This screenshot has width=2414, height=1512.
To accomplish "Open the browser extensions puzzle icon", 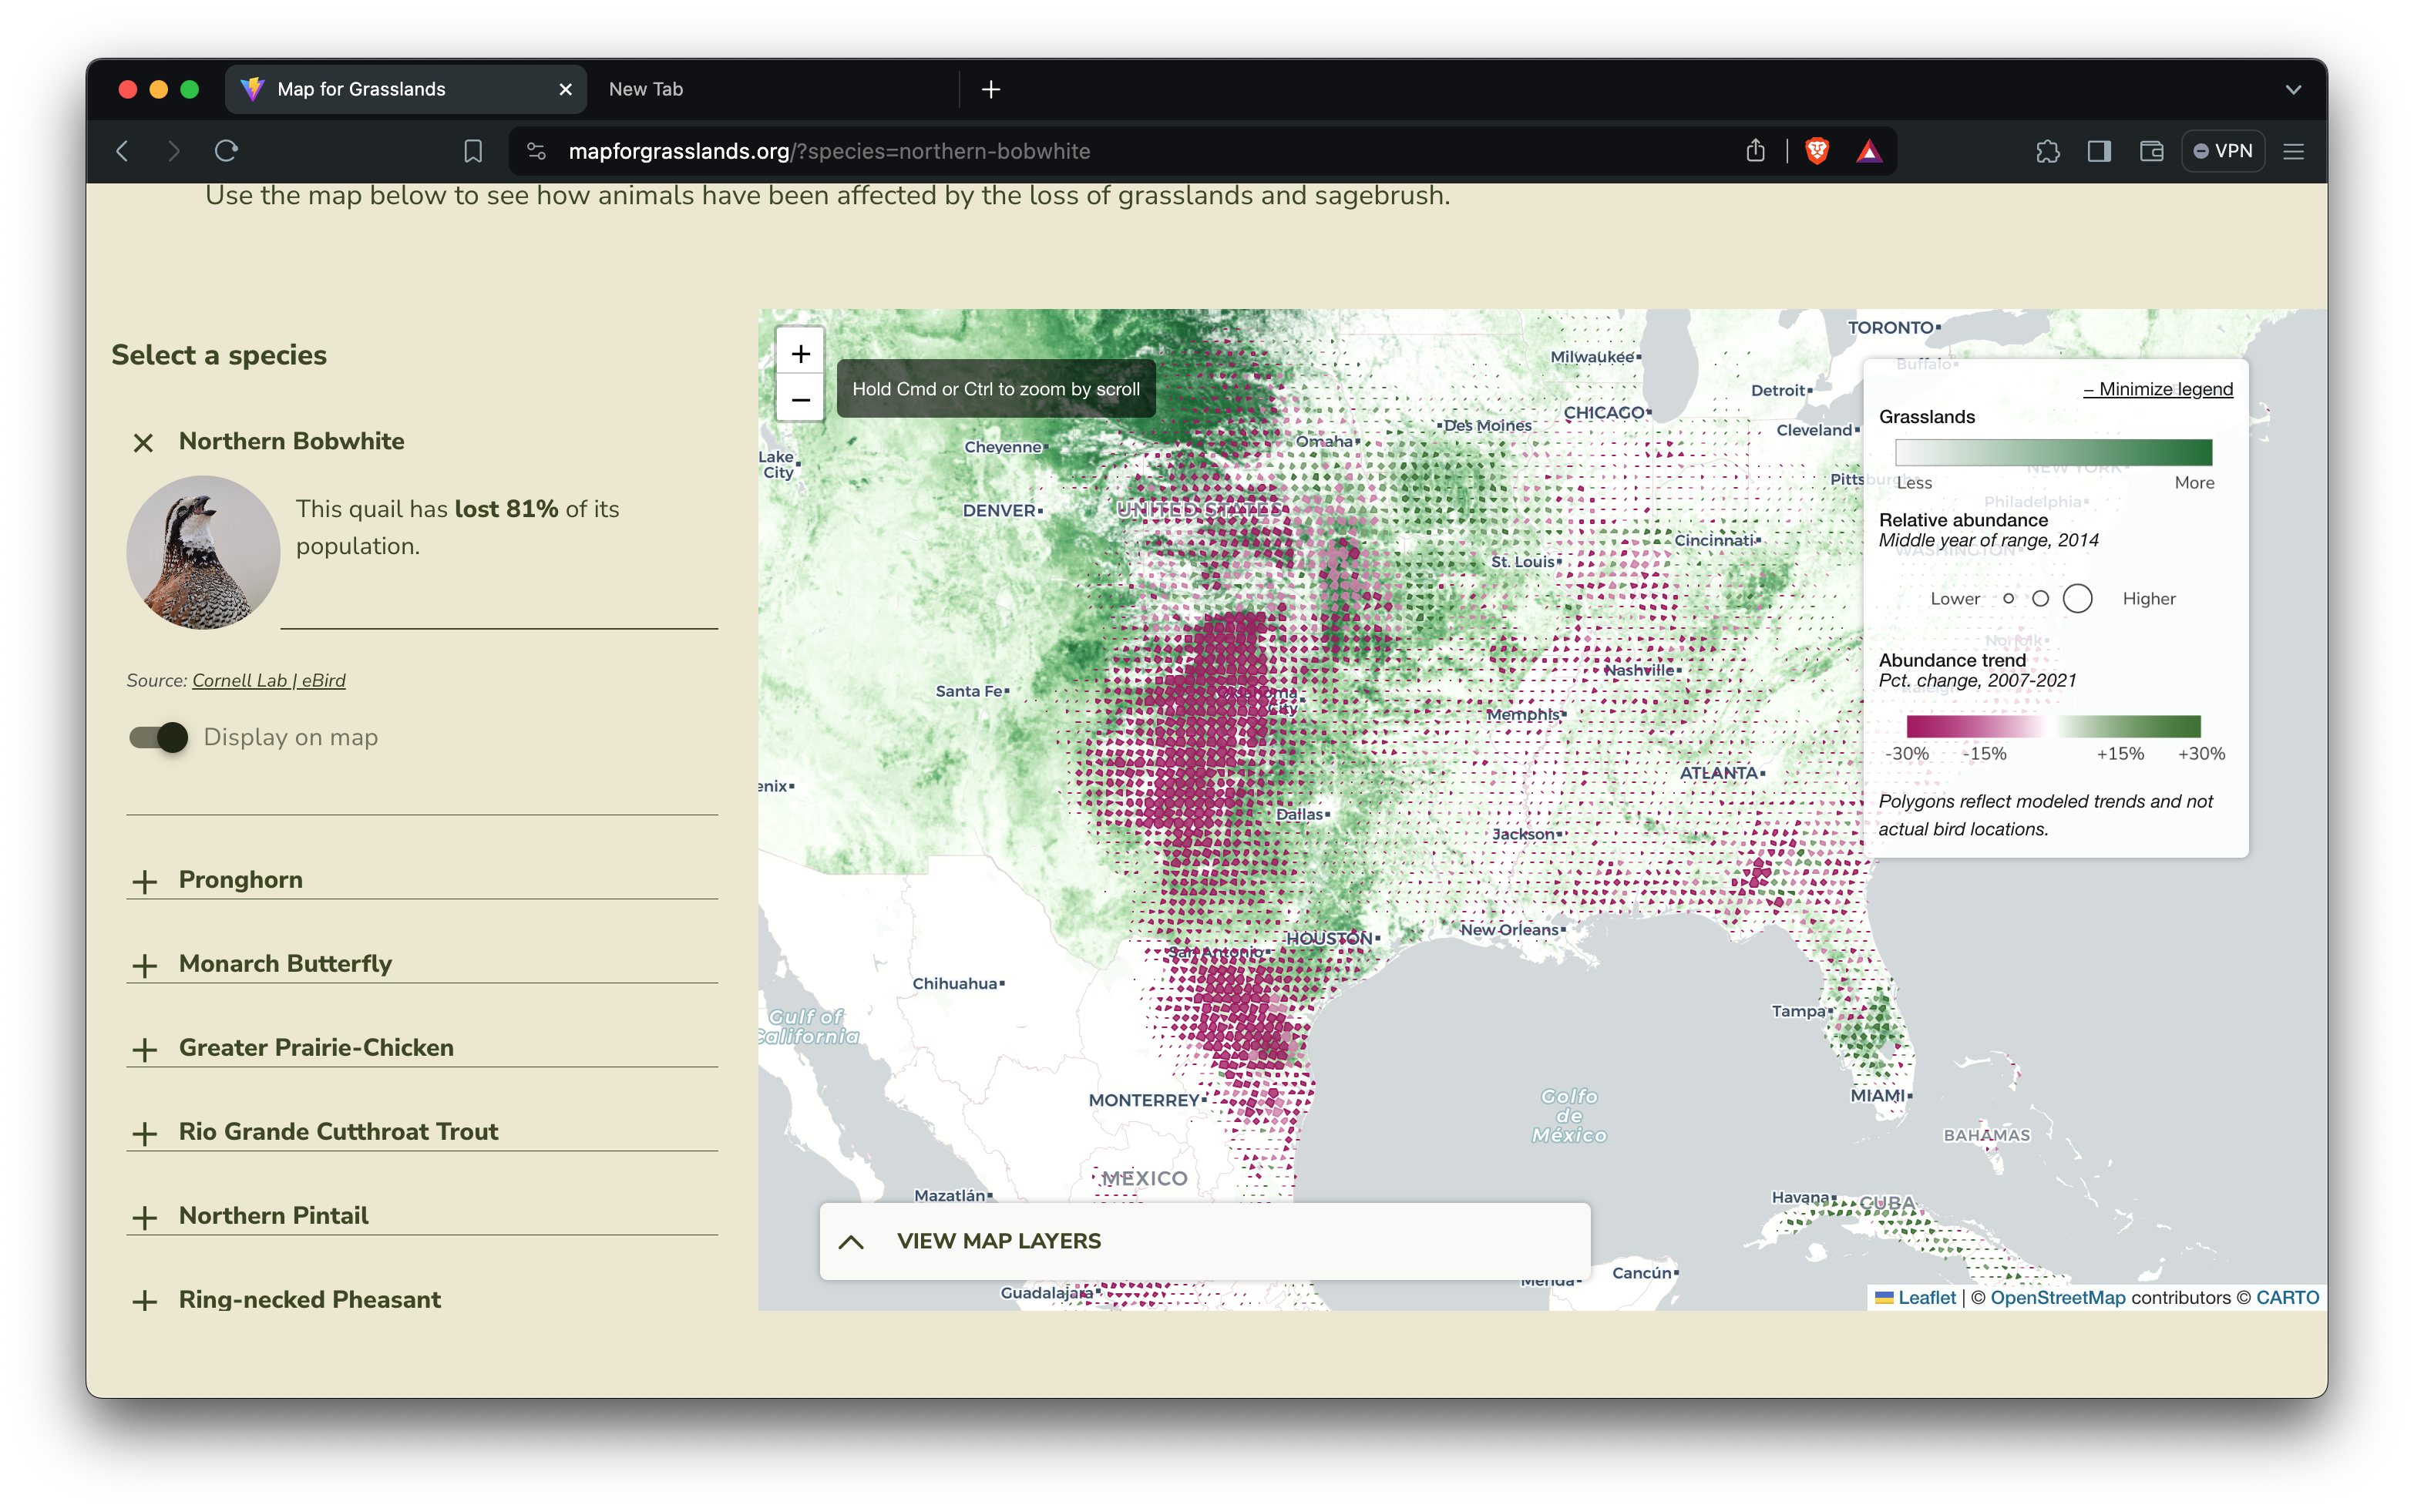I will pos(2048,151).
